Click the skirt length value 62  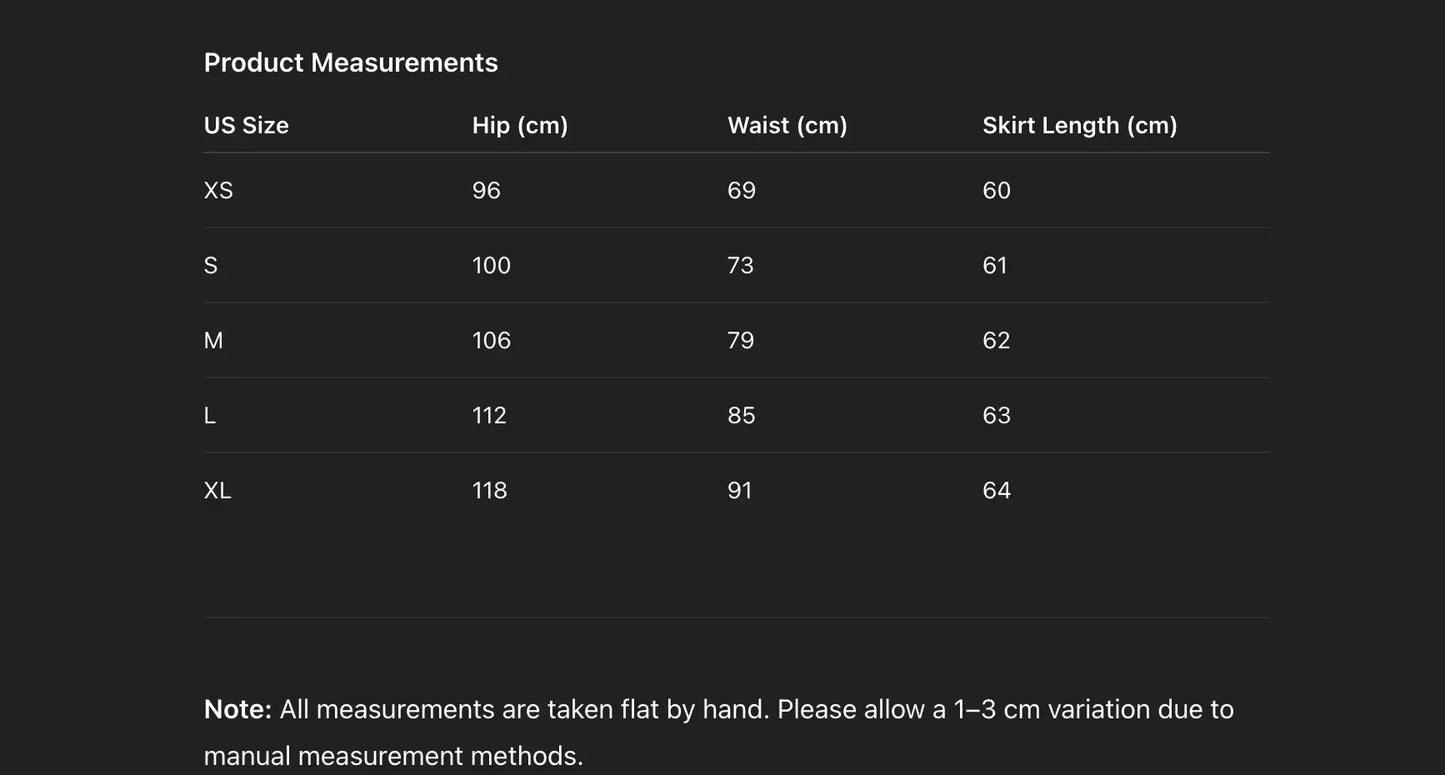pyautogui.click(x=996, y=340)
